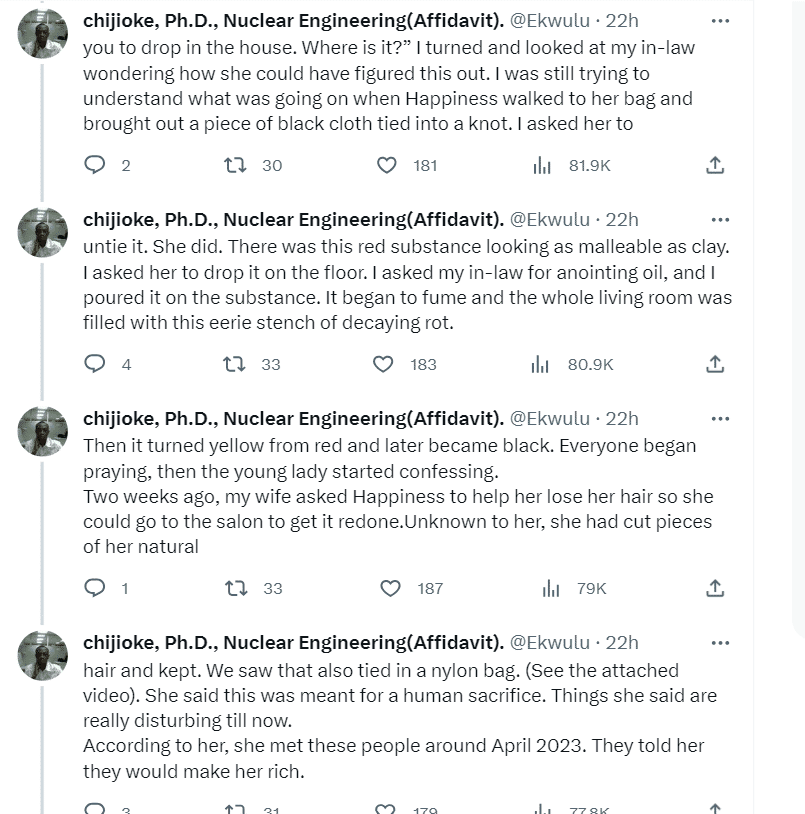805x814 pixels.
Task: Reply to the anointing oil tweet
Action: tap(95, 364)
